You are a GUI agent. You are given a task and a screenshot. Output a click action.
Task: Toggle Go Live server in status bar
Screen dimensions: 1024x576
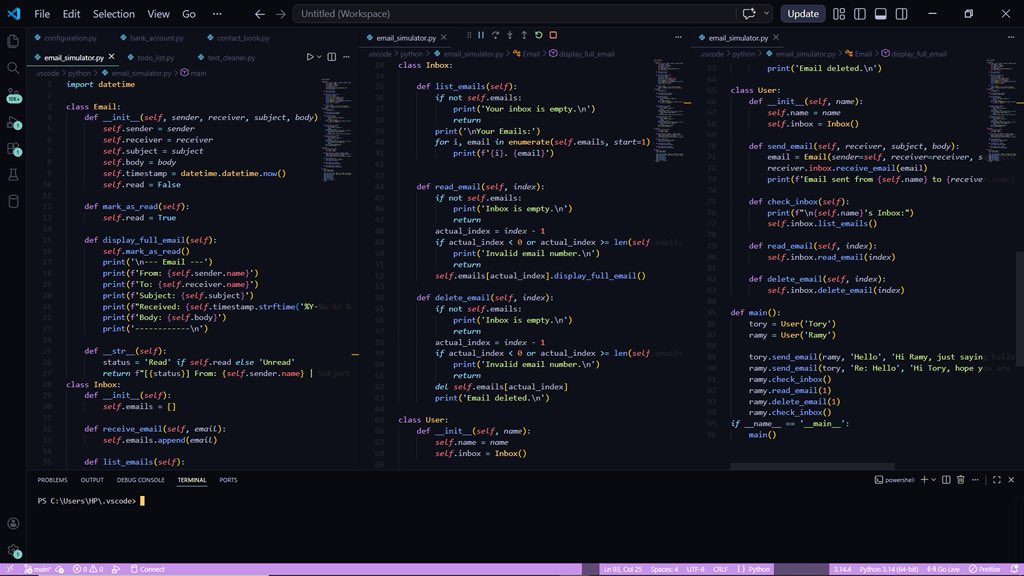pyautogui.click(x=944, y=569)
